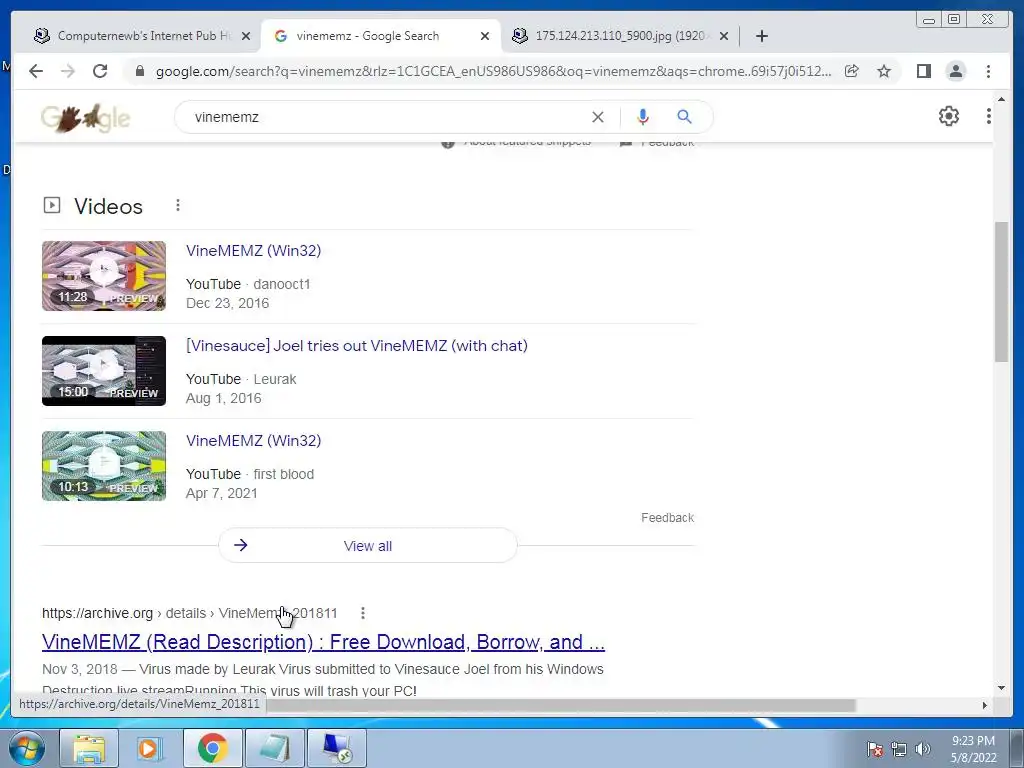Launch Windows Media Player from taskbar
The width and height of the screenshot is (1024, 768).
click(150, 748)
